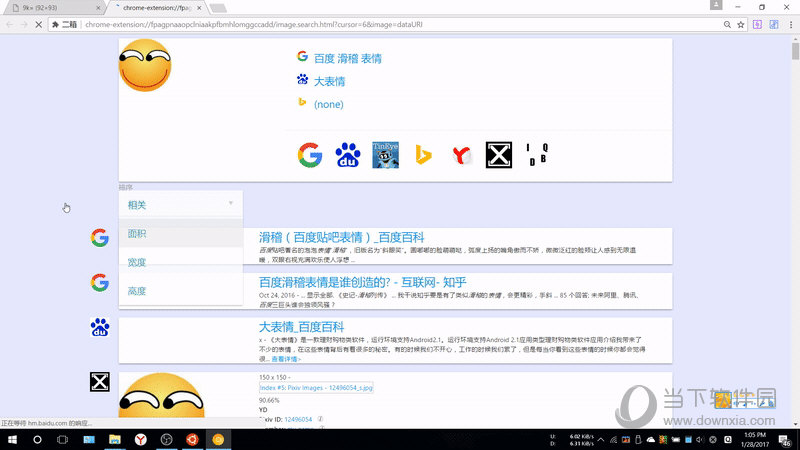Open 大表情 Baidu guess link
Viewport: 800px width, 450px height.
point(330,81)
